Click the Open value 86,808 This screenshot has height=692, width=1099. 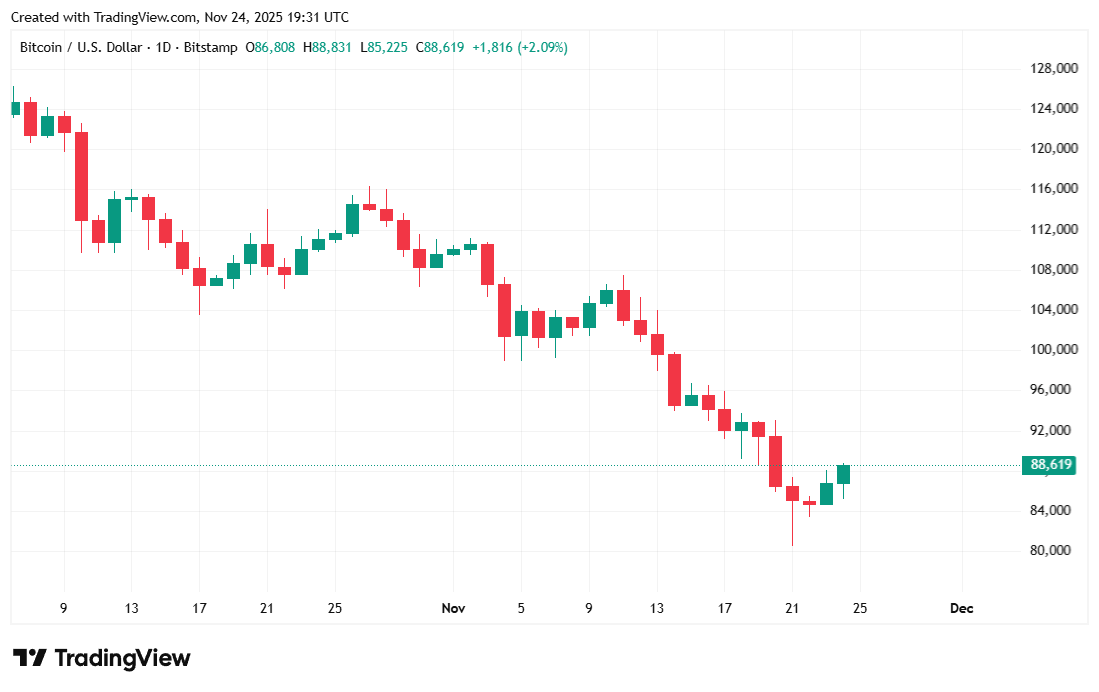(275, 47)
